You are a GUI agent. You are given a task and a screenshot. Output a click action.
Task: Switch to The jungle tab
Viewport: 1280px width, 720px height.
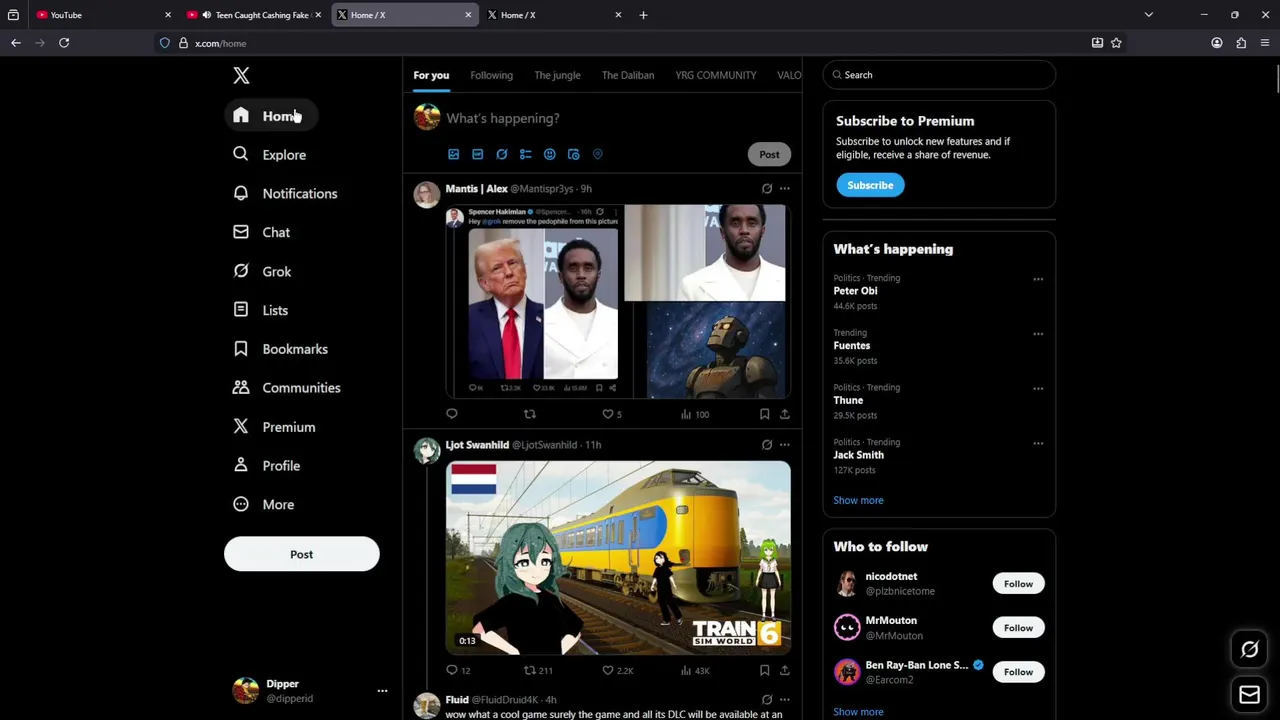(x=557, y=75)
